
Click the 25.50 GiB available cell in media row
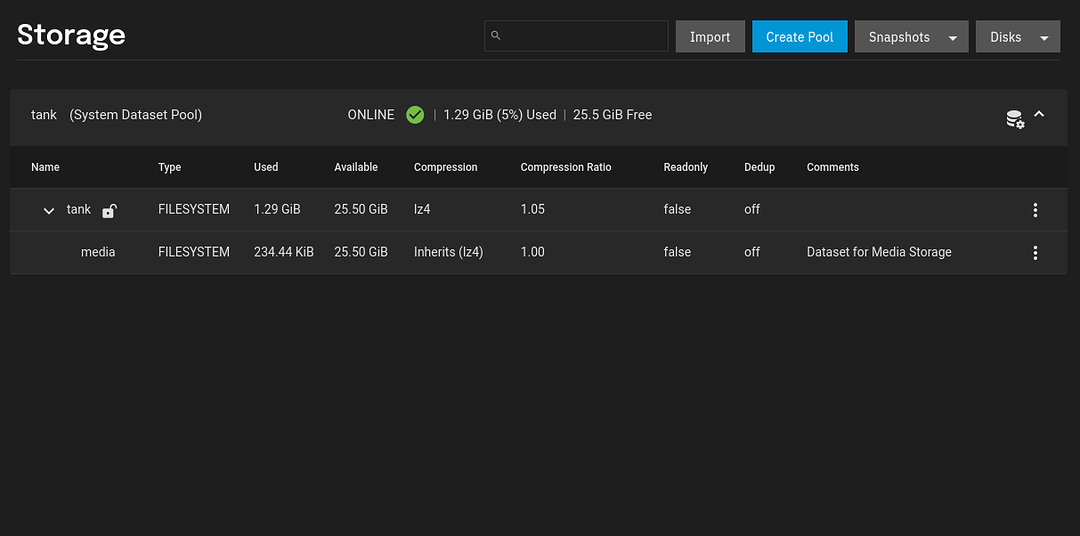[361, 252]
